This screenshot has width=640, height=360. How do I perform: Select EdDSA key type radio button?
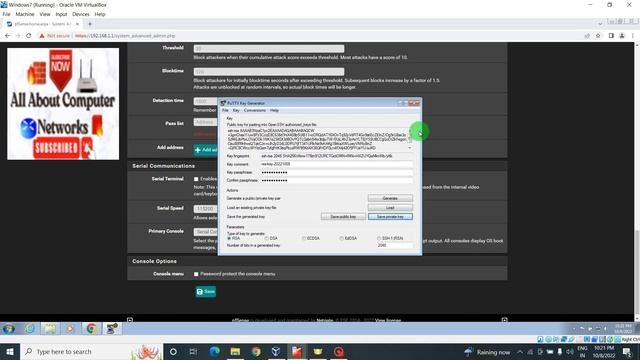(342, 238)
